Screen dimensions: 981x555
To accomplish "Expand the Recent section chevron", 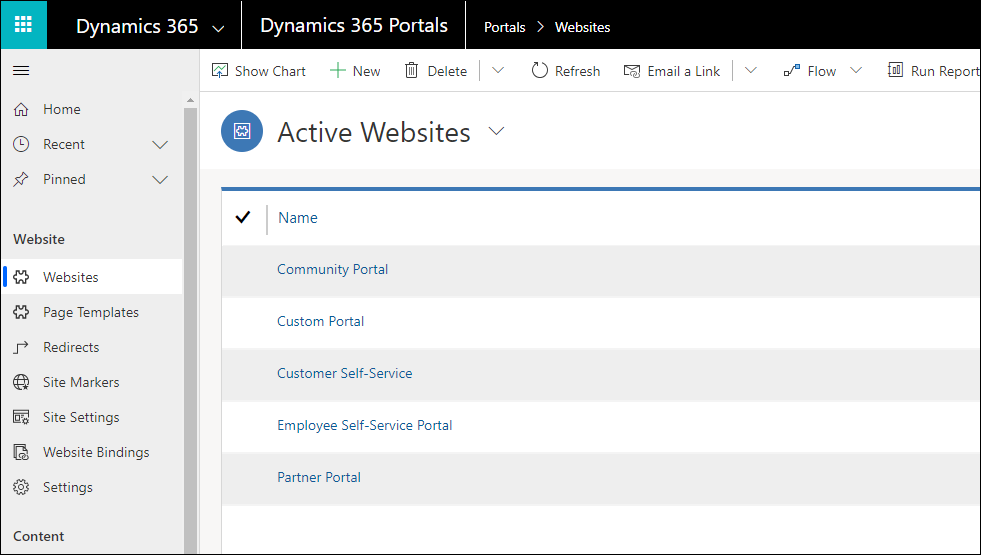I will coord(160,145).
